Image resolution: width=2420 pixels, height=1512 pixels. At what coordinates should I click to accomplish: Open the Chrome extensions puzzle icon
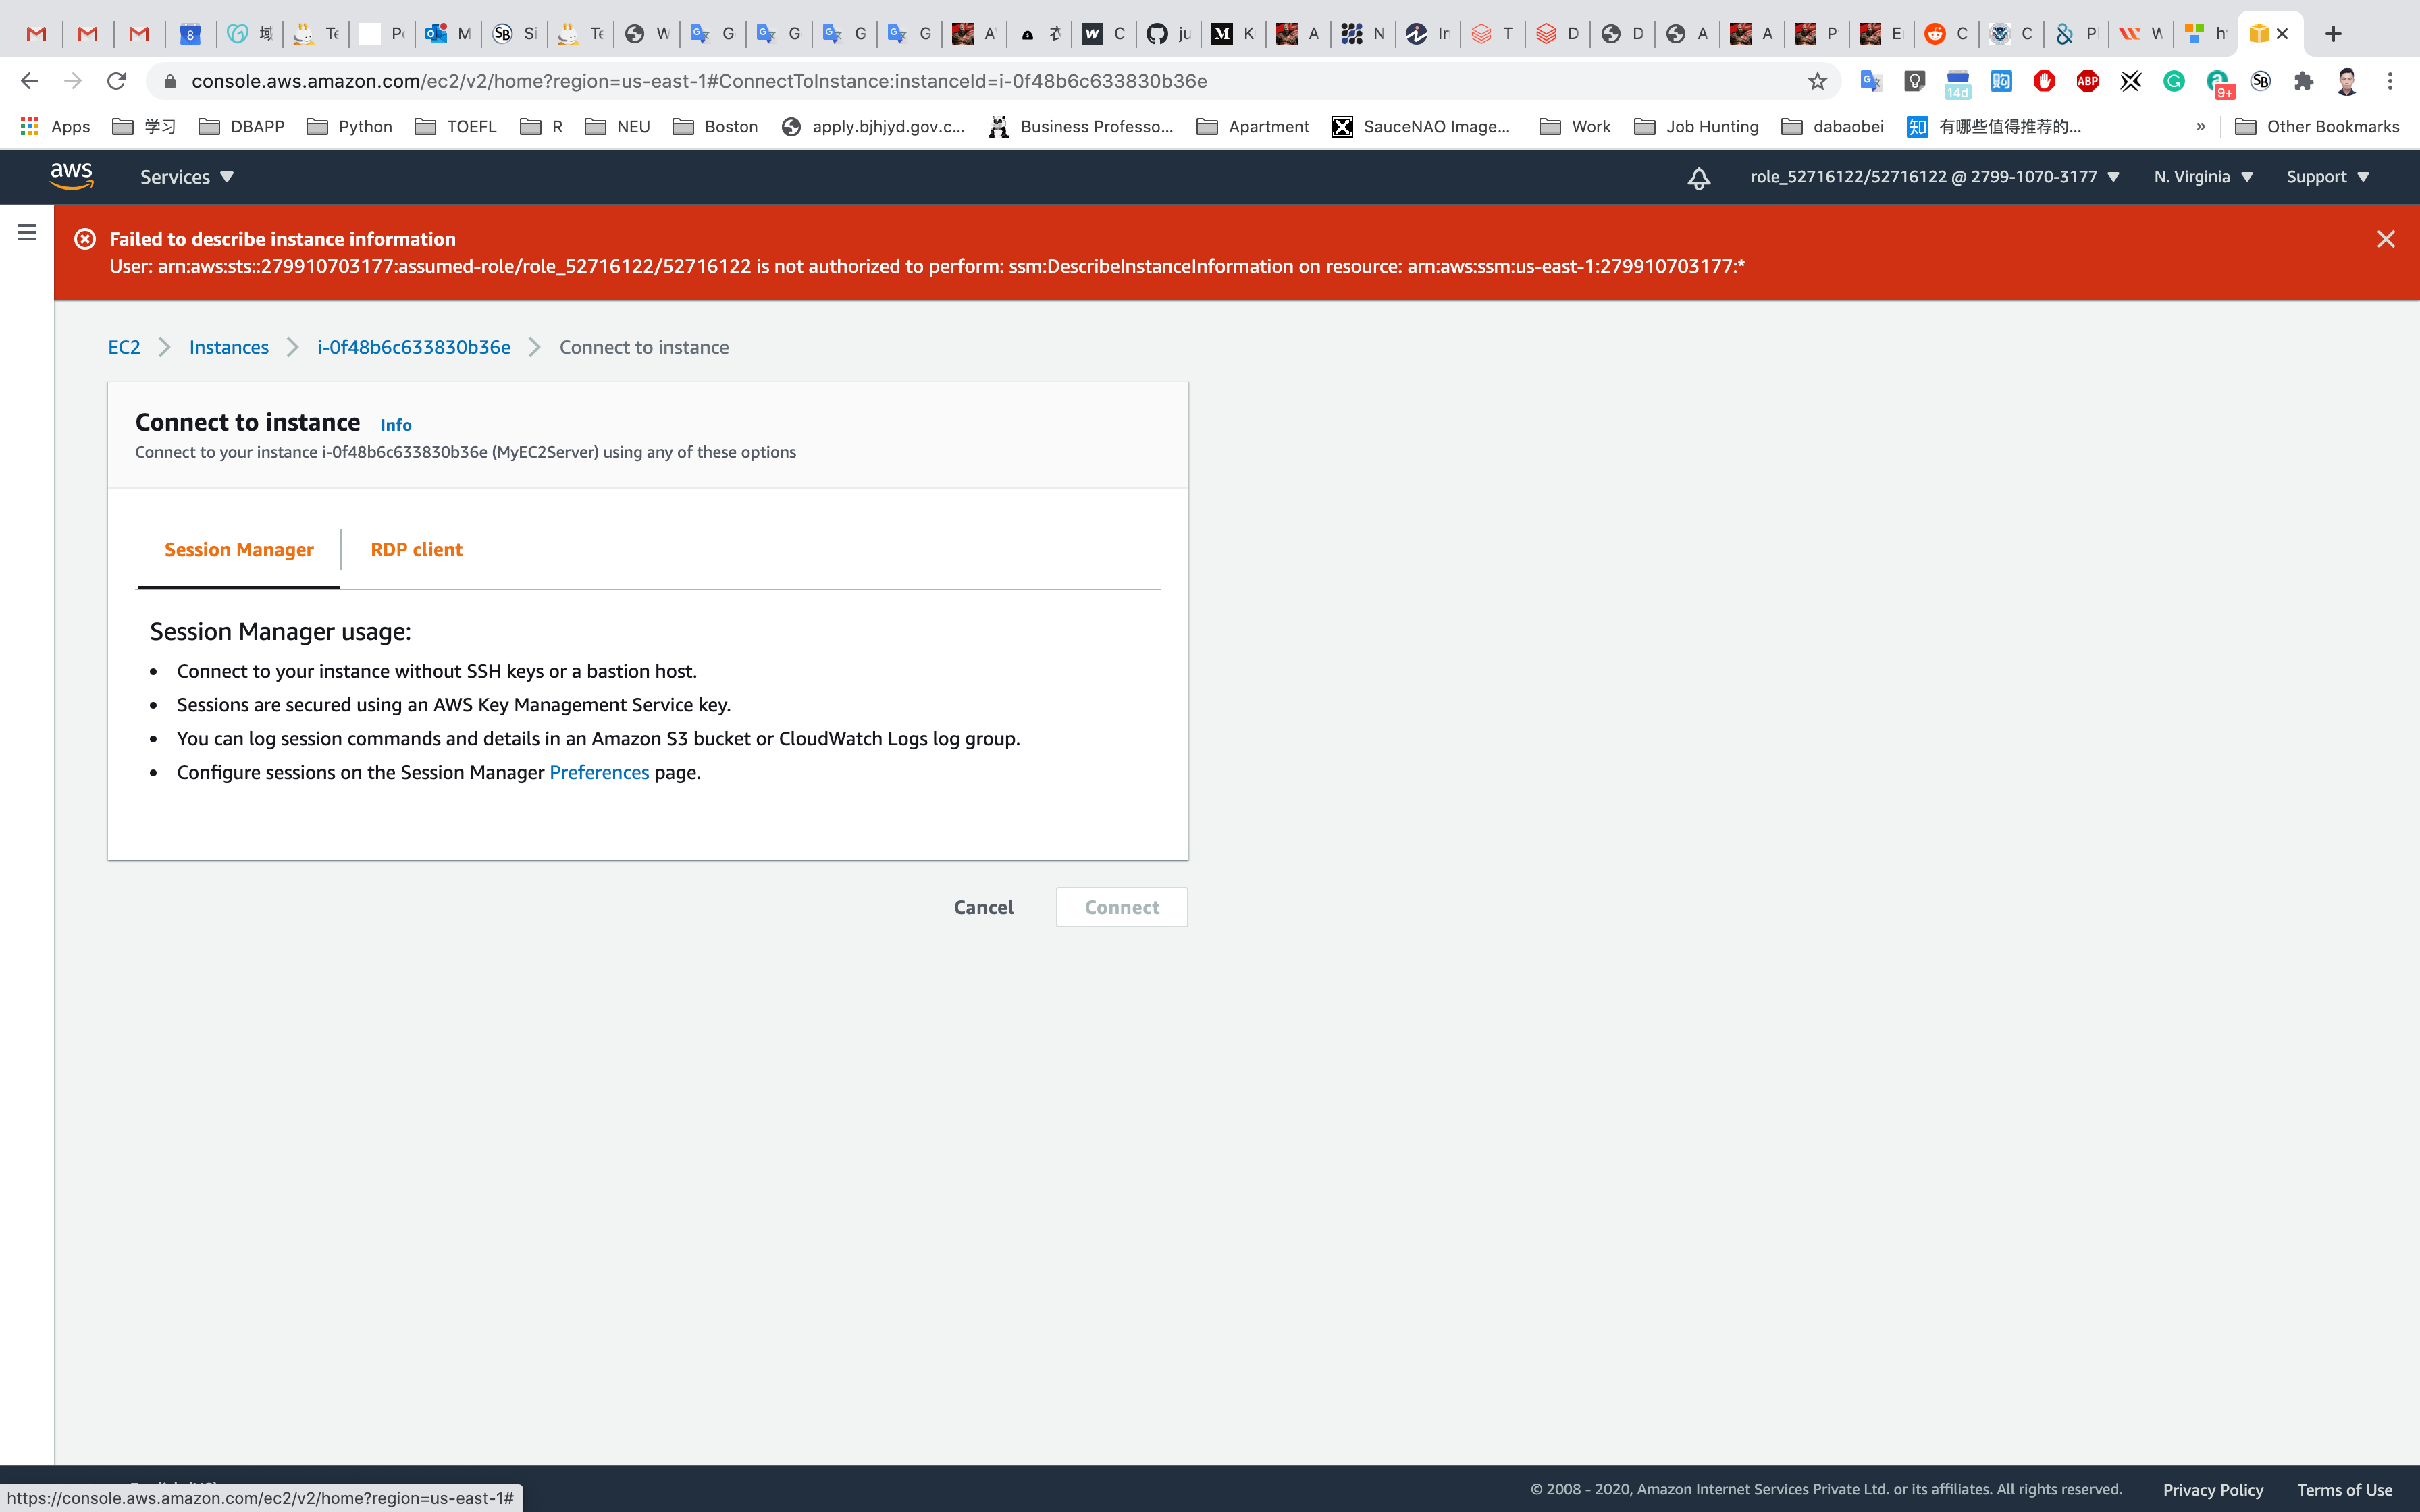pos(2303,81)
